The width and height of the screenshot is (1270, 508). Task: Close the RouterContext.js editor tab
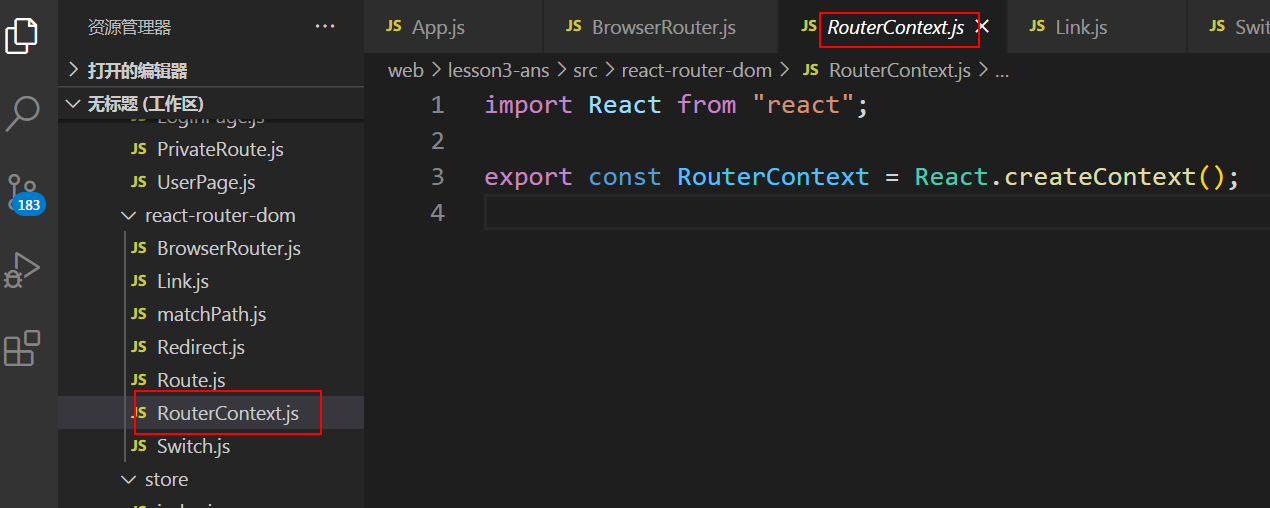point(983,27)
